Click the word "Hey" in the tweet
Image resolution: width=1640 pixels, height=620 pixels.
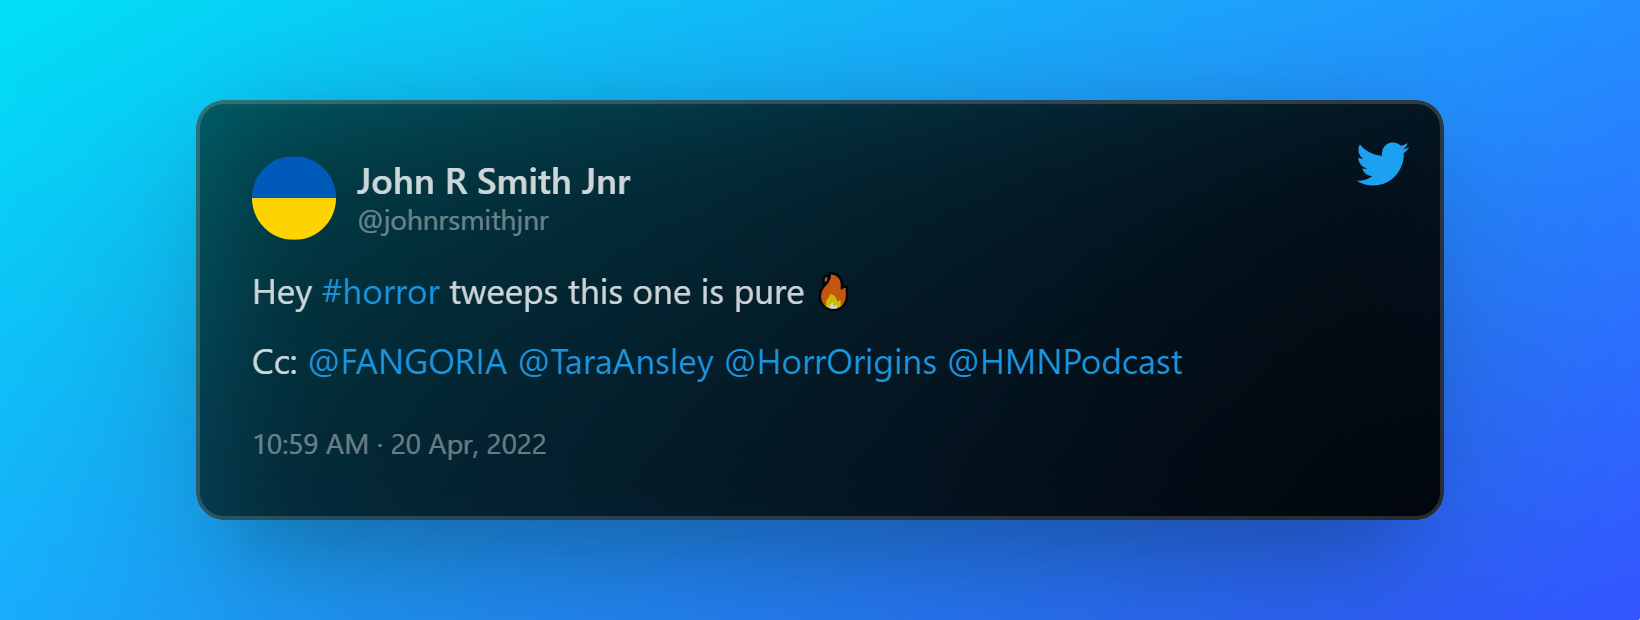pyautogui.click(x=283, y=293)
